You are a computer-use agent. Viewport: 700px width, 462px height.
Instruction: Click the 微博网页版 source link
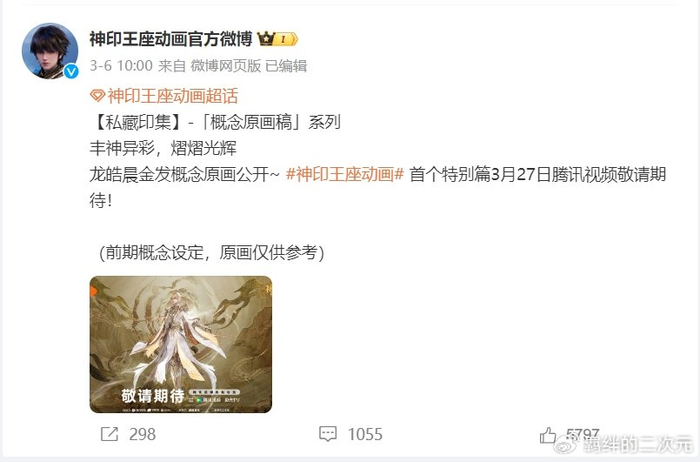[x=226, y=66]
